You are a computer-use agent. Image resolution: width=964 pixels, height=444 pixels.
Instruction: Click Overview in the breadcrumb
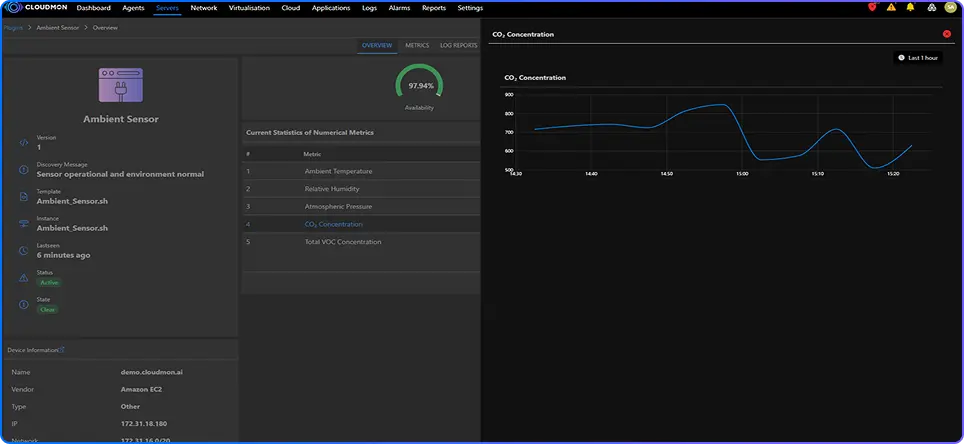click(105, 28)
